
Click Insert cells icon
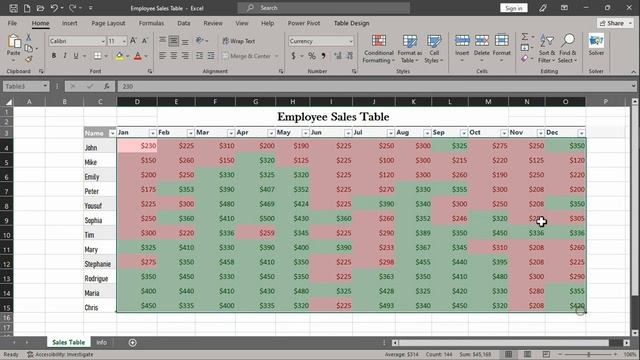(x=462, y=41)
